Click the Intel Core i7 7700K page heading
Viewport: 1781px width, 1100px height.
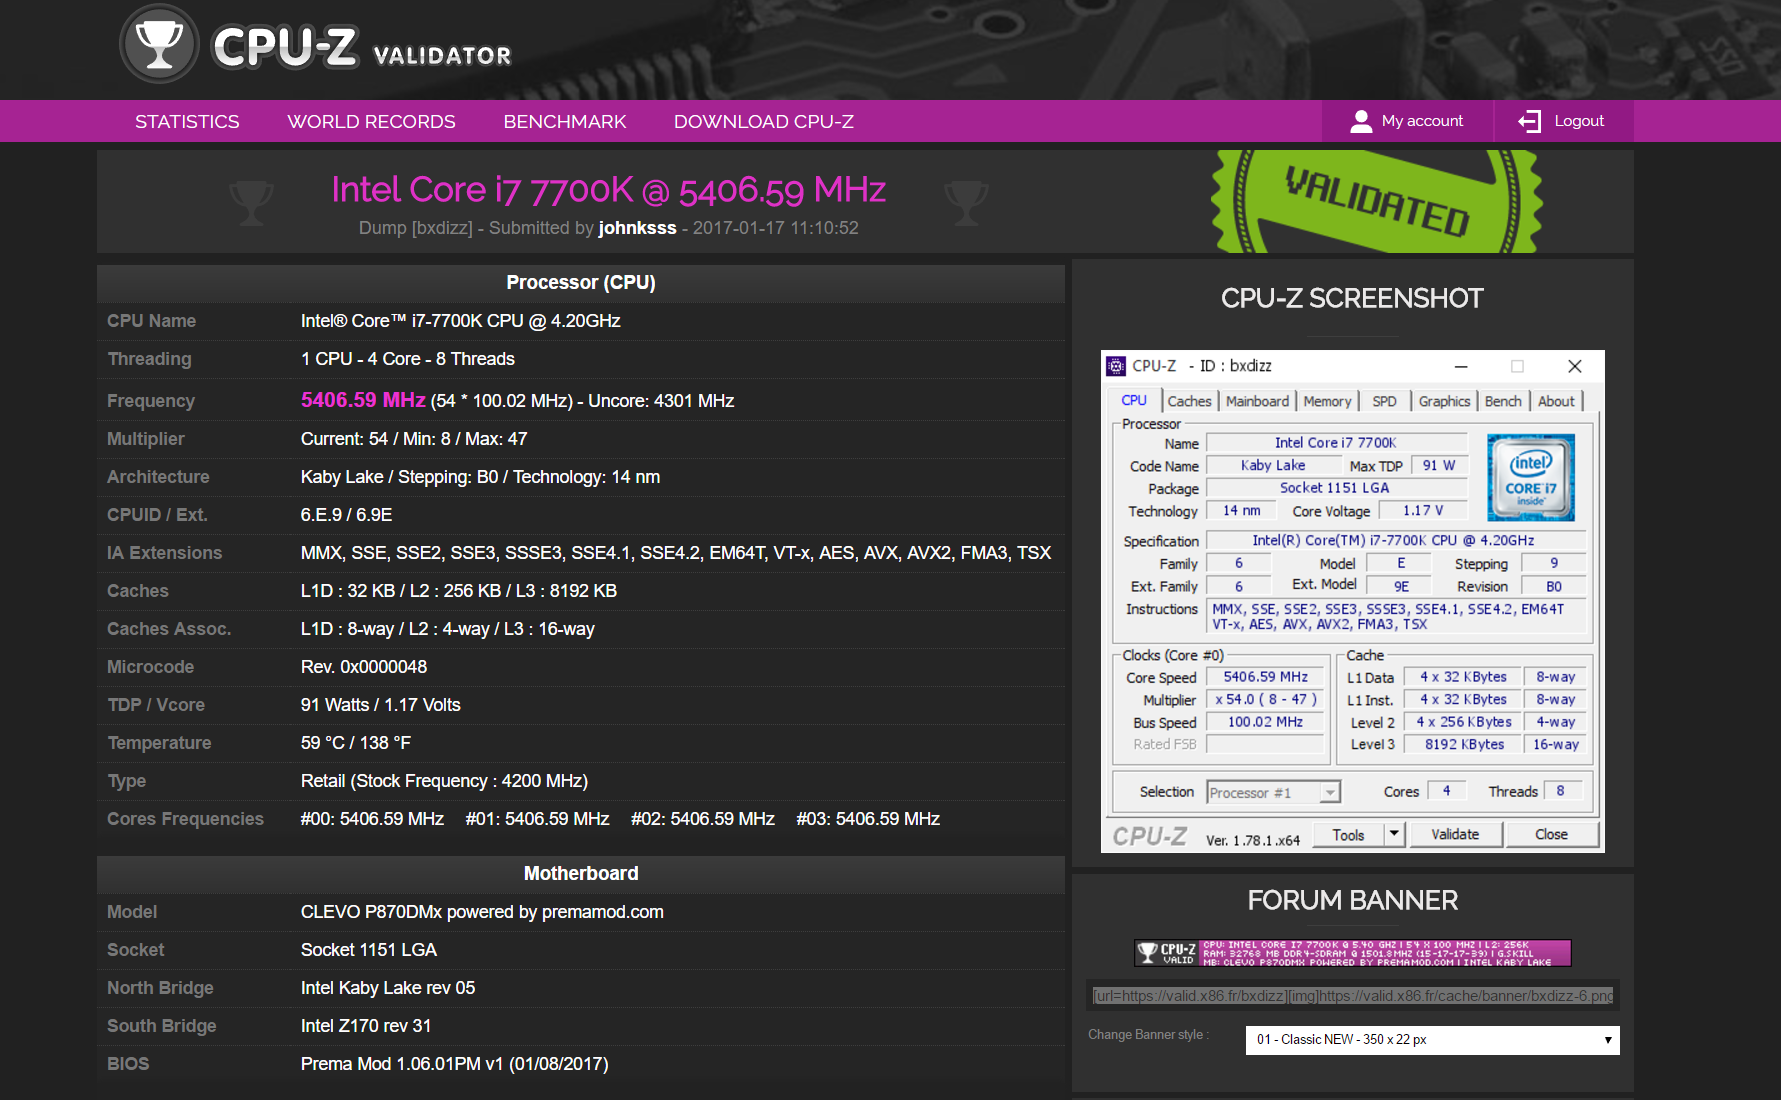coord(608,190)
